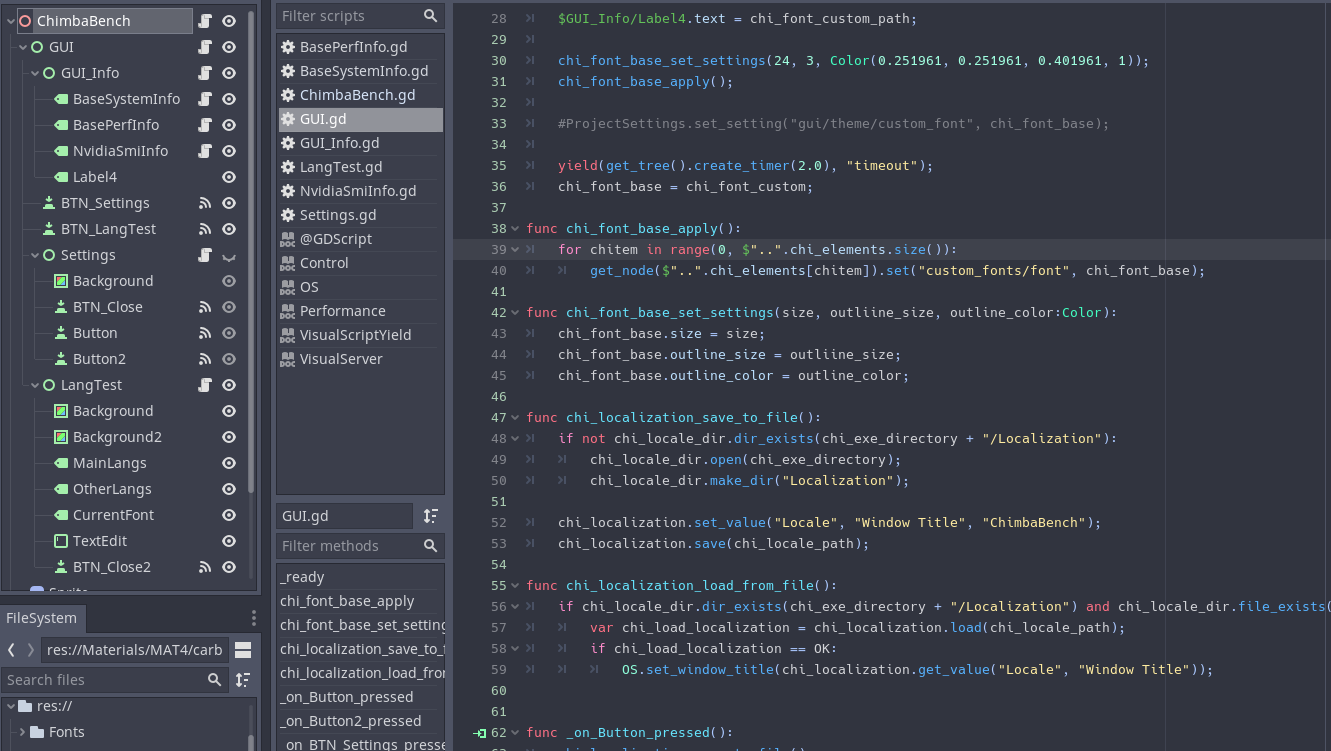Toggle visibility of LangTest node
This screenshot has height=751, width=1331.
229,385
